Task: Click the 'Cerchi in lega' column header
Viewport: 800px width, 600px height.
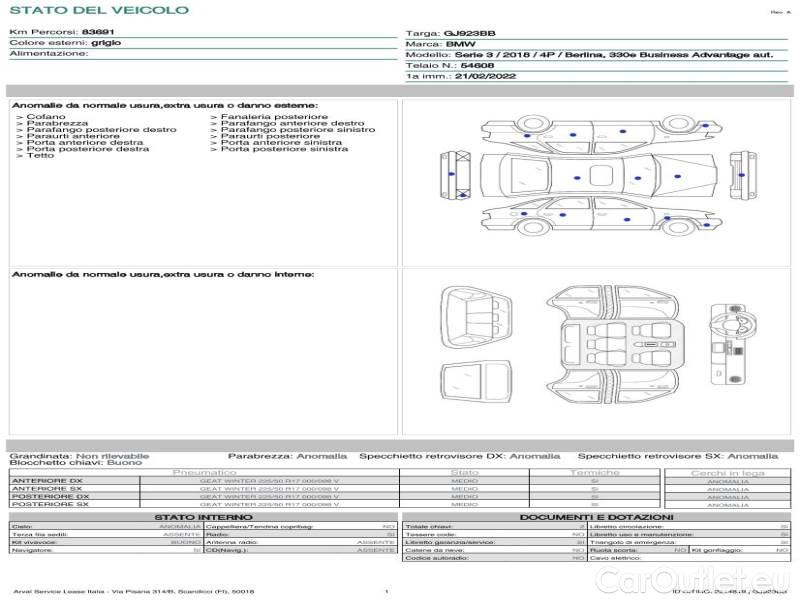Action: (727, 472)
